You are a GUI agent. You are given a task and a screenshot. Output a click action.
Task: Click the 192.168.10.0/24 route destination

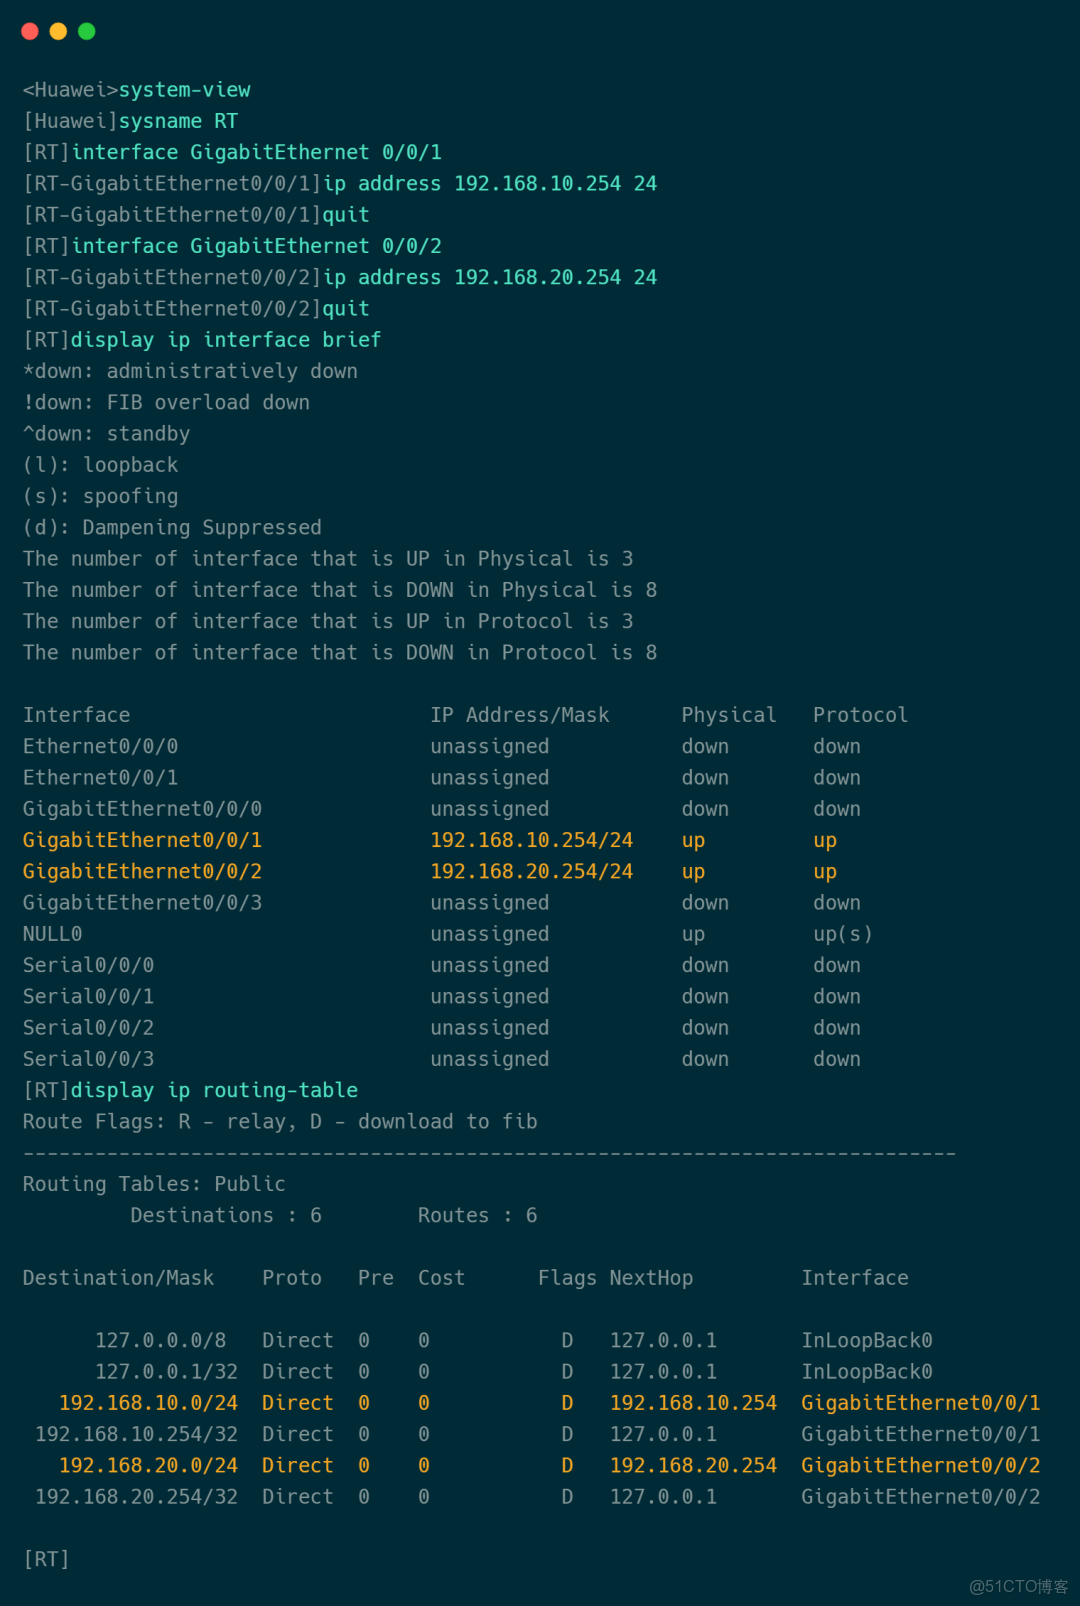tap(148, 1403)
